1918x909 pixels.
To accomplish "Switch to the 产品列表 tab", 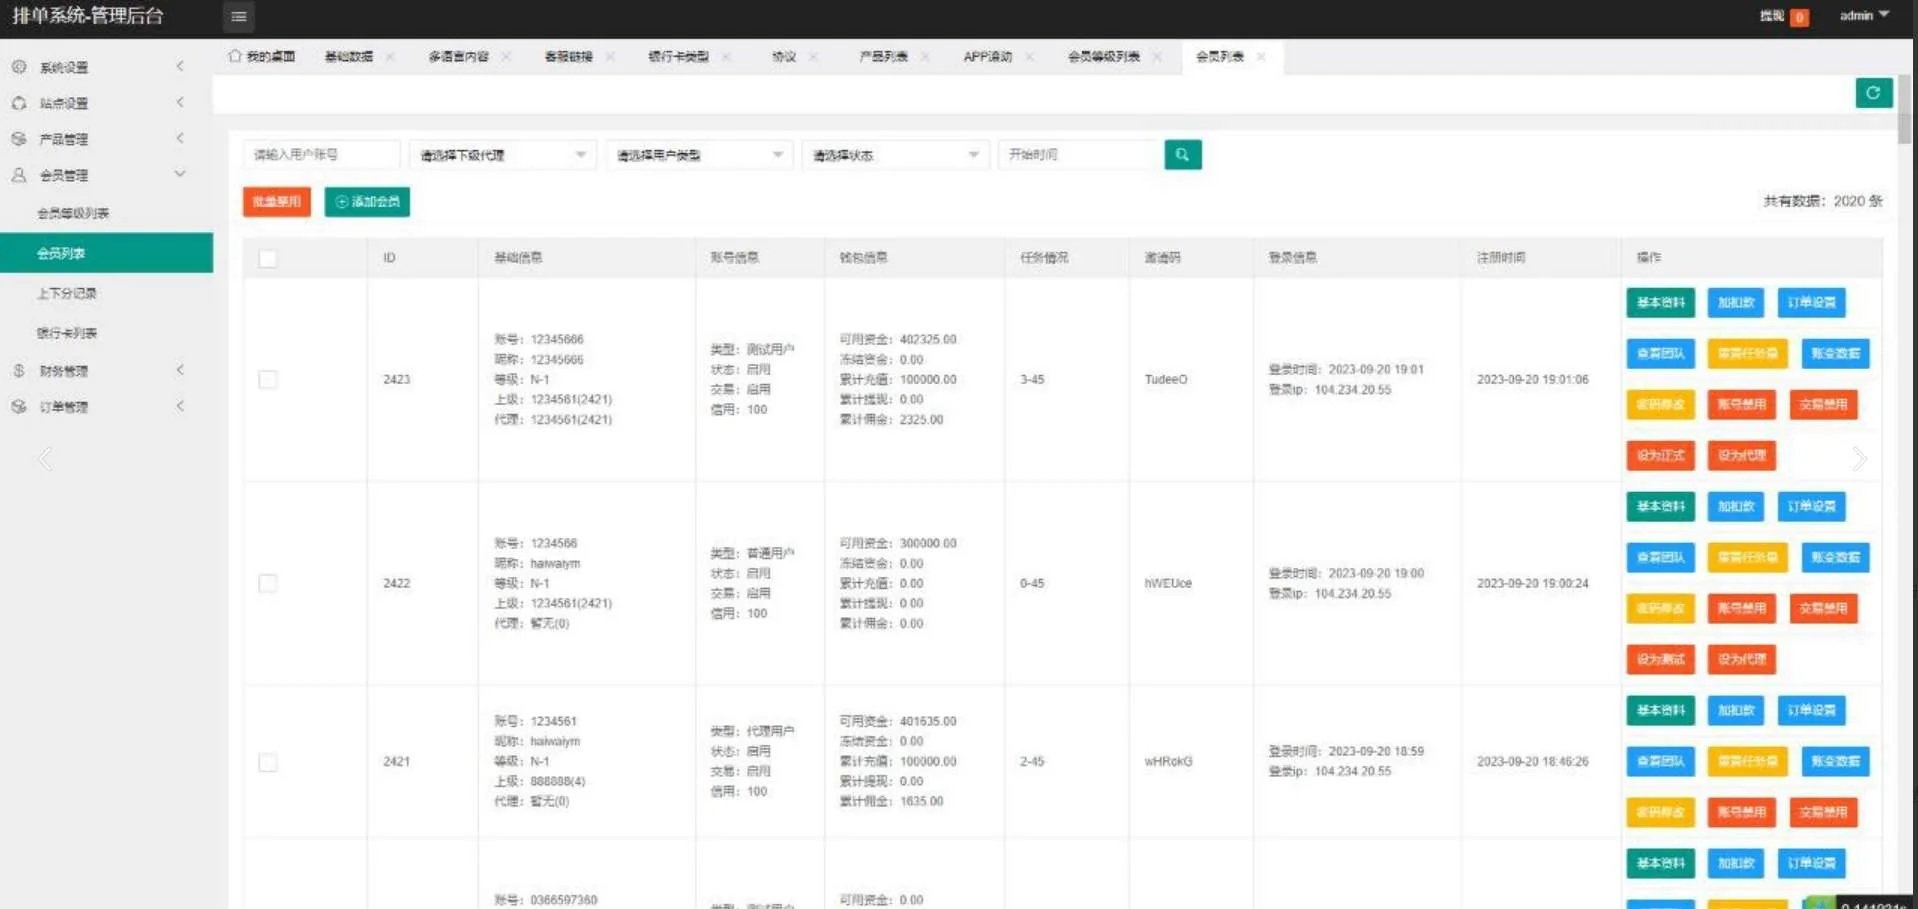I will click(883, 57).
